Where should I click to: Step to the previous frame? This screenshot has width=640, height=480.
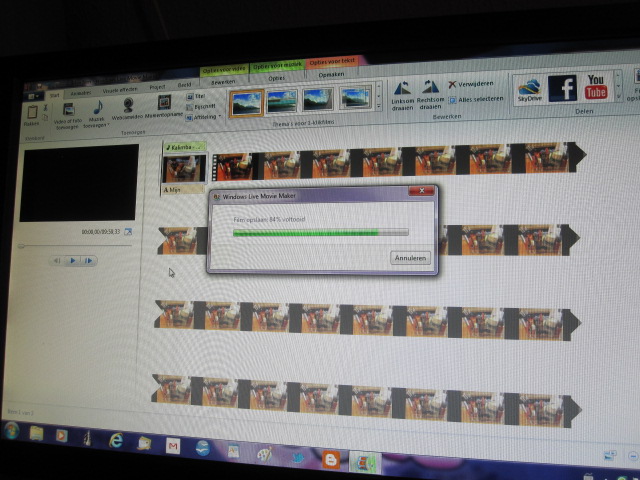point(58,260)
